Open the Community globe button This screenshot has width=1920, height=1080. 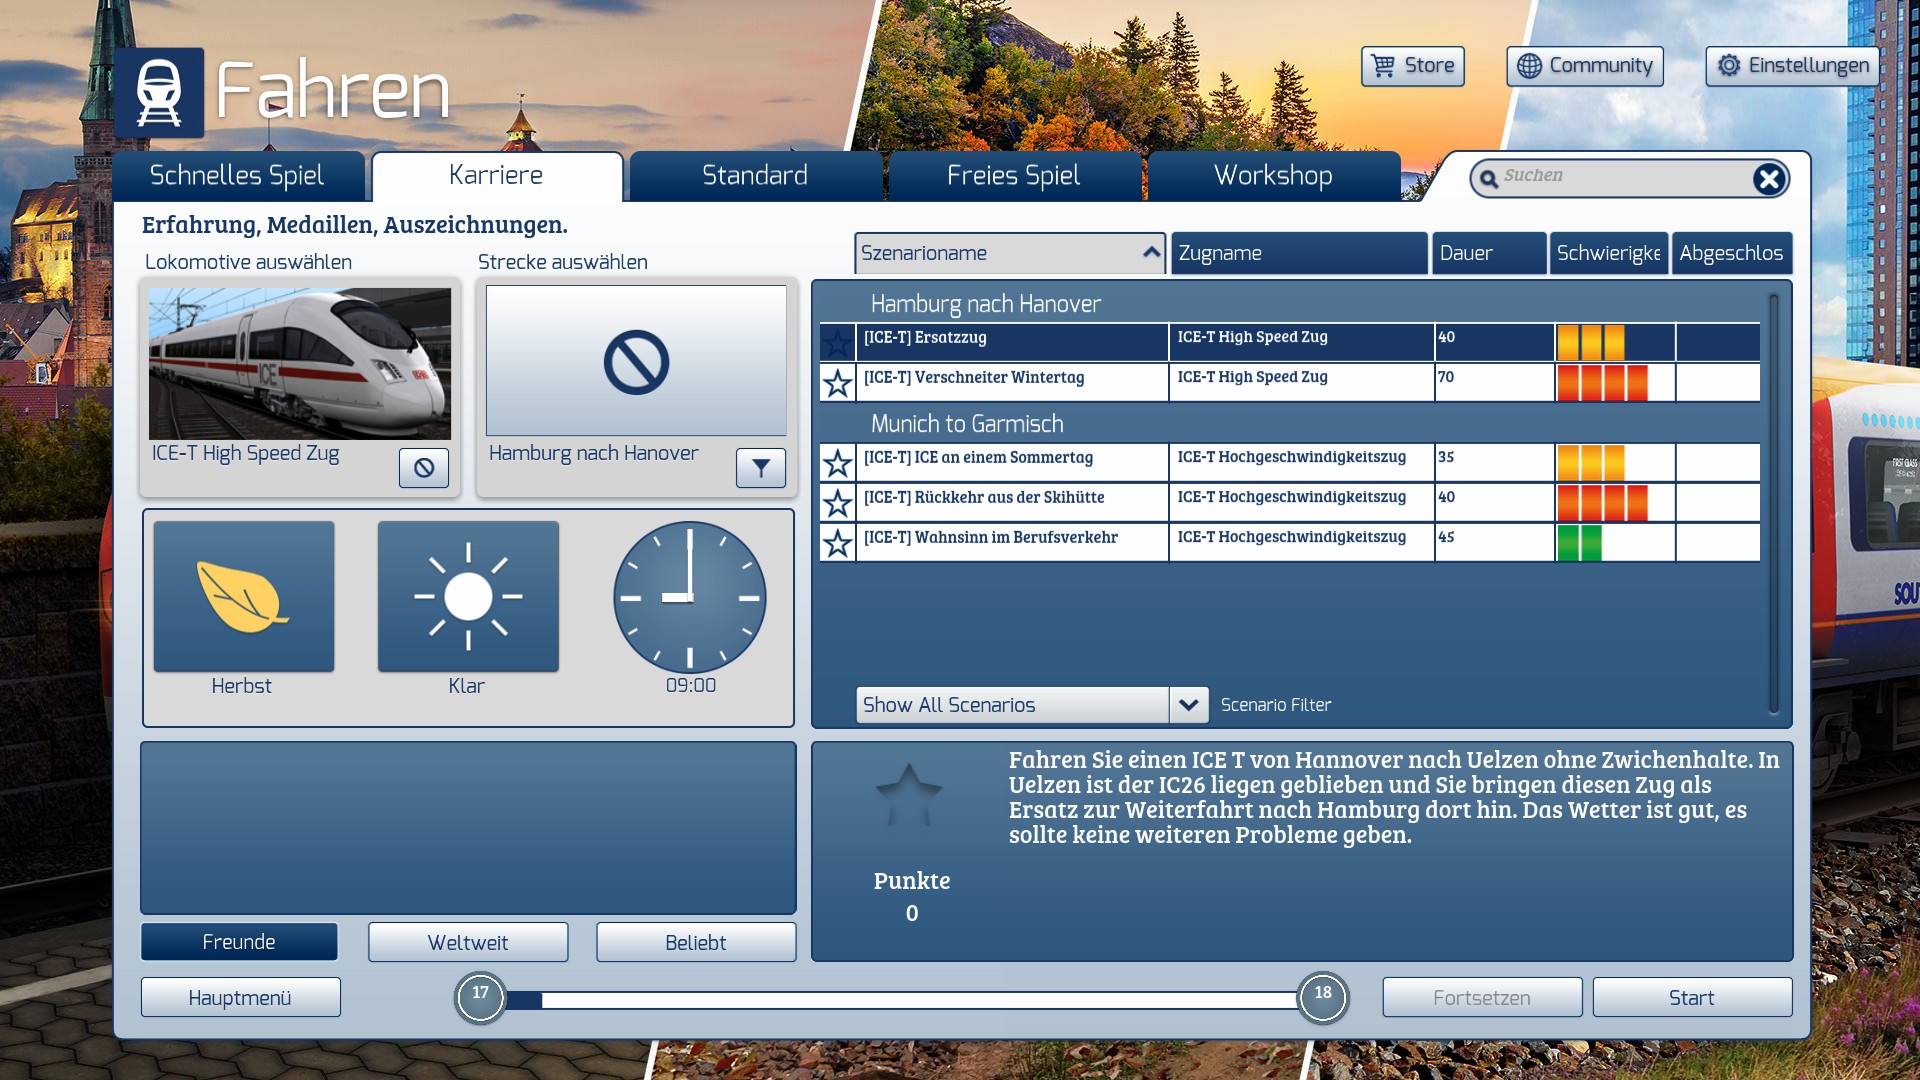coord(1584,66)
